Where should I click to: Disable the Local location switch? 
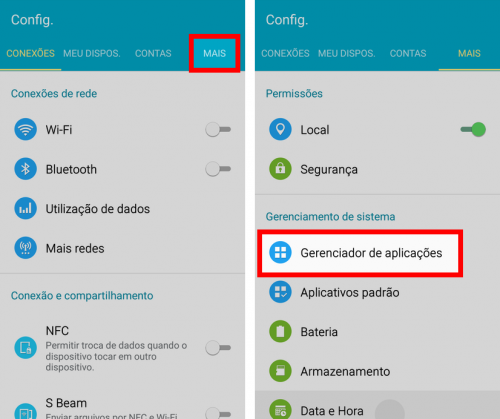click(473, 129)
